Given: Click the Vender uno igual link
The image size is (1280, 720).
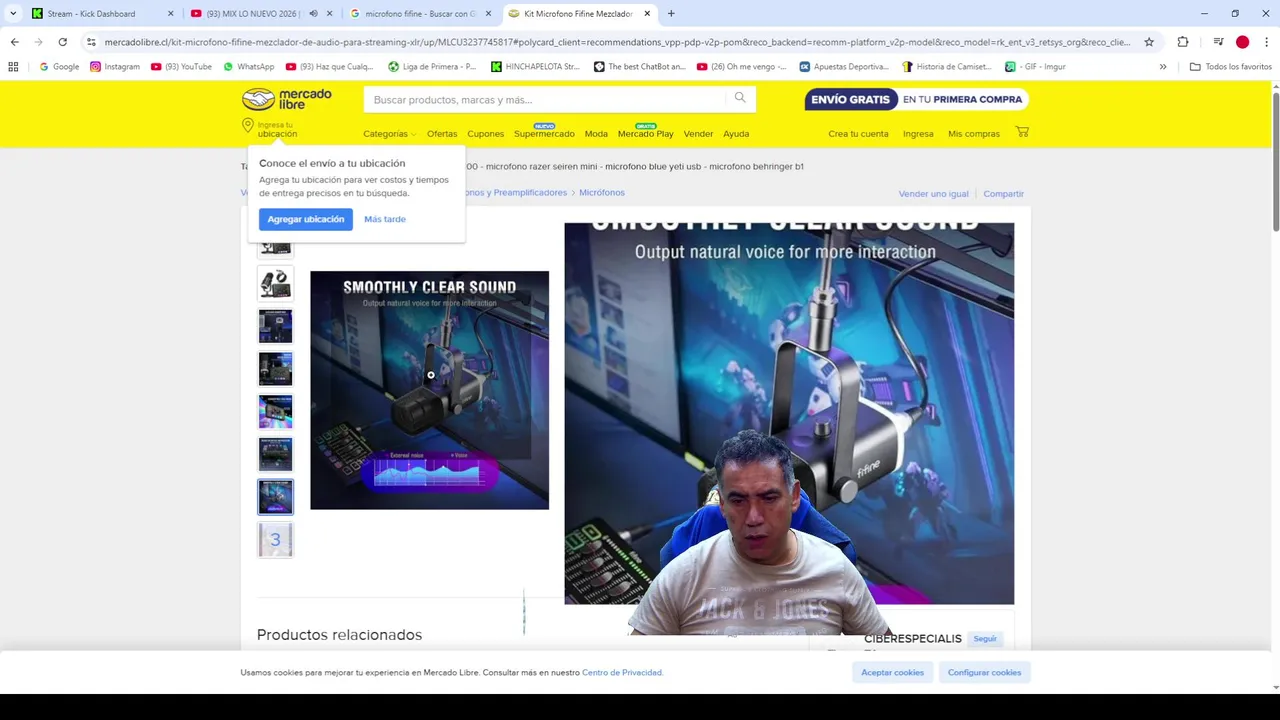Looking at the screenshot, I should click(934, 194).
